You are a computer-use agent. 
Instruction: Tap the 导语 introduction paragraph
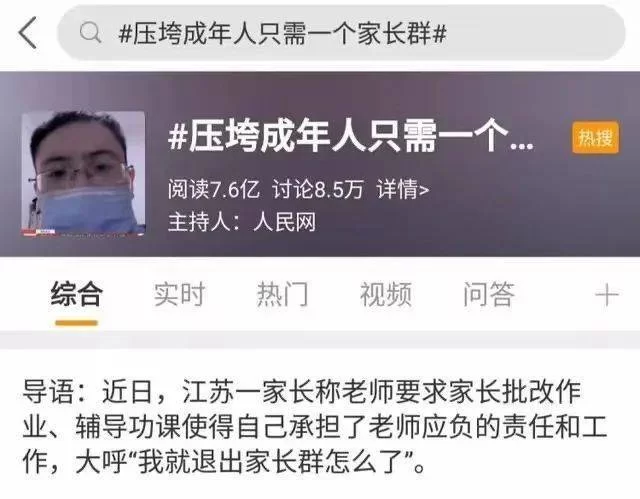click(315, 427)
